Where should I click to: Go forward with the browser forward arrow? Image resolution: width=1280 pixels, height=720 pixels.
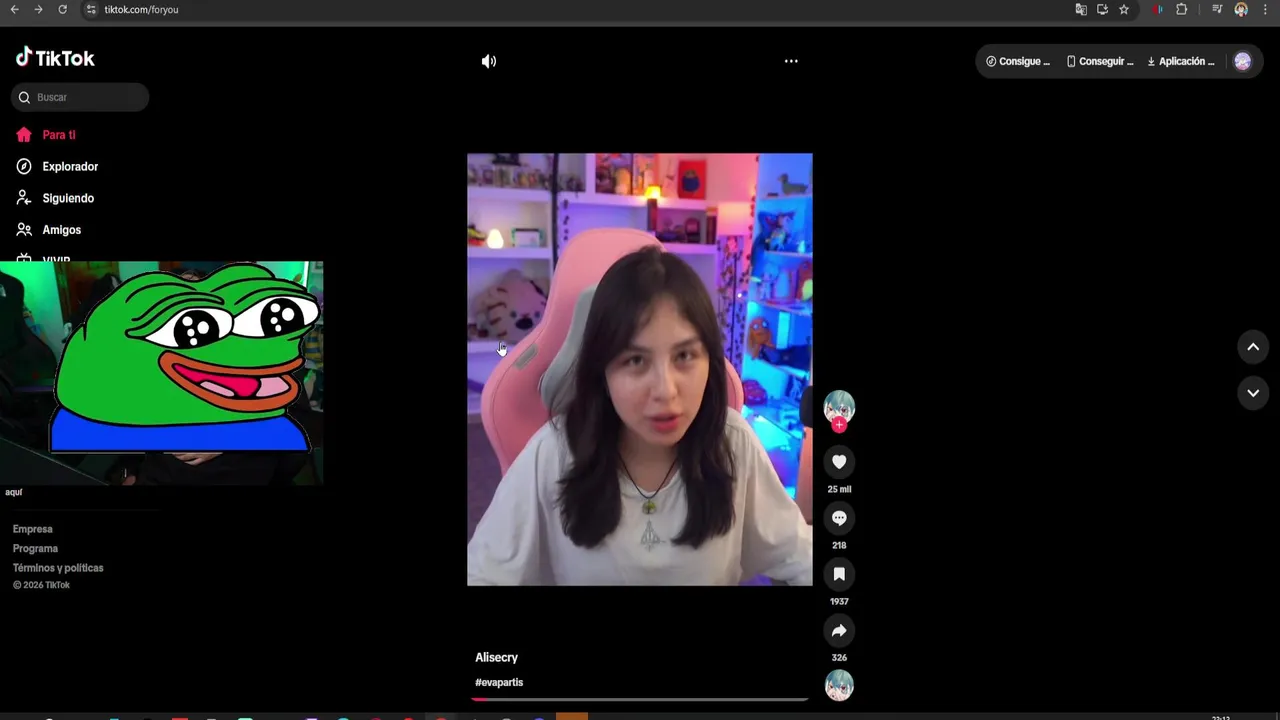pos(38,9)
